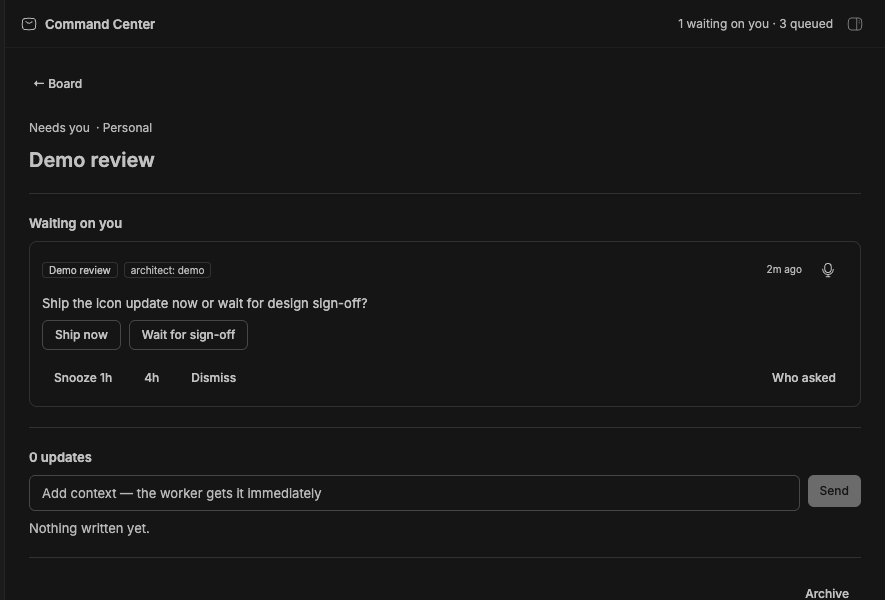885x600 pixels.
Task: Choose the Ship now option
Action: [81, 335]
